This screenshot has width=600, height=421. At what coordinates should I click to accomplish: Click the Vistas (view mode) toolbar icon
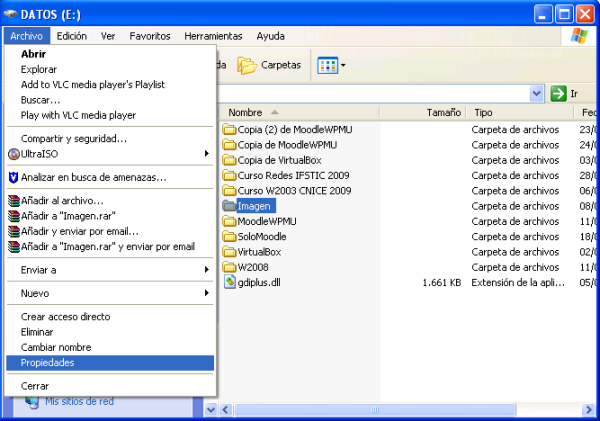click(x=327, y=65)
